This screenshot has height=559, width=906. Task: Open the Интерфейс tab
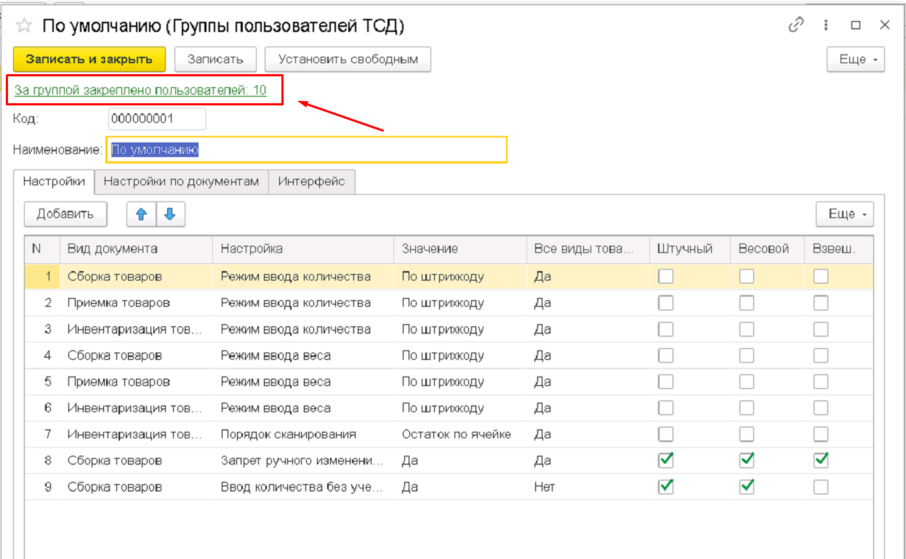point(312,181)
